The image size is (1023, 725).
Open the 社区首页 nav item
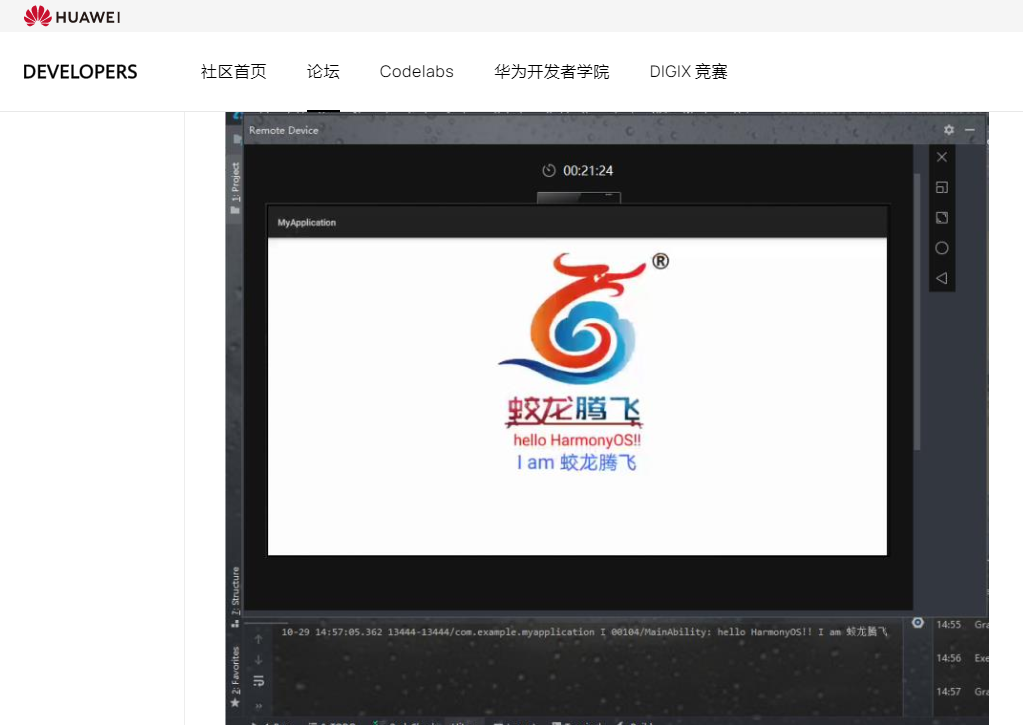[234, 72]
